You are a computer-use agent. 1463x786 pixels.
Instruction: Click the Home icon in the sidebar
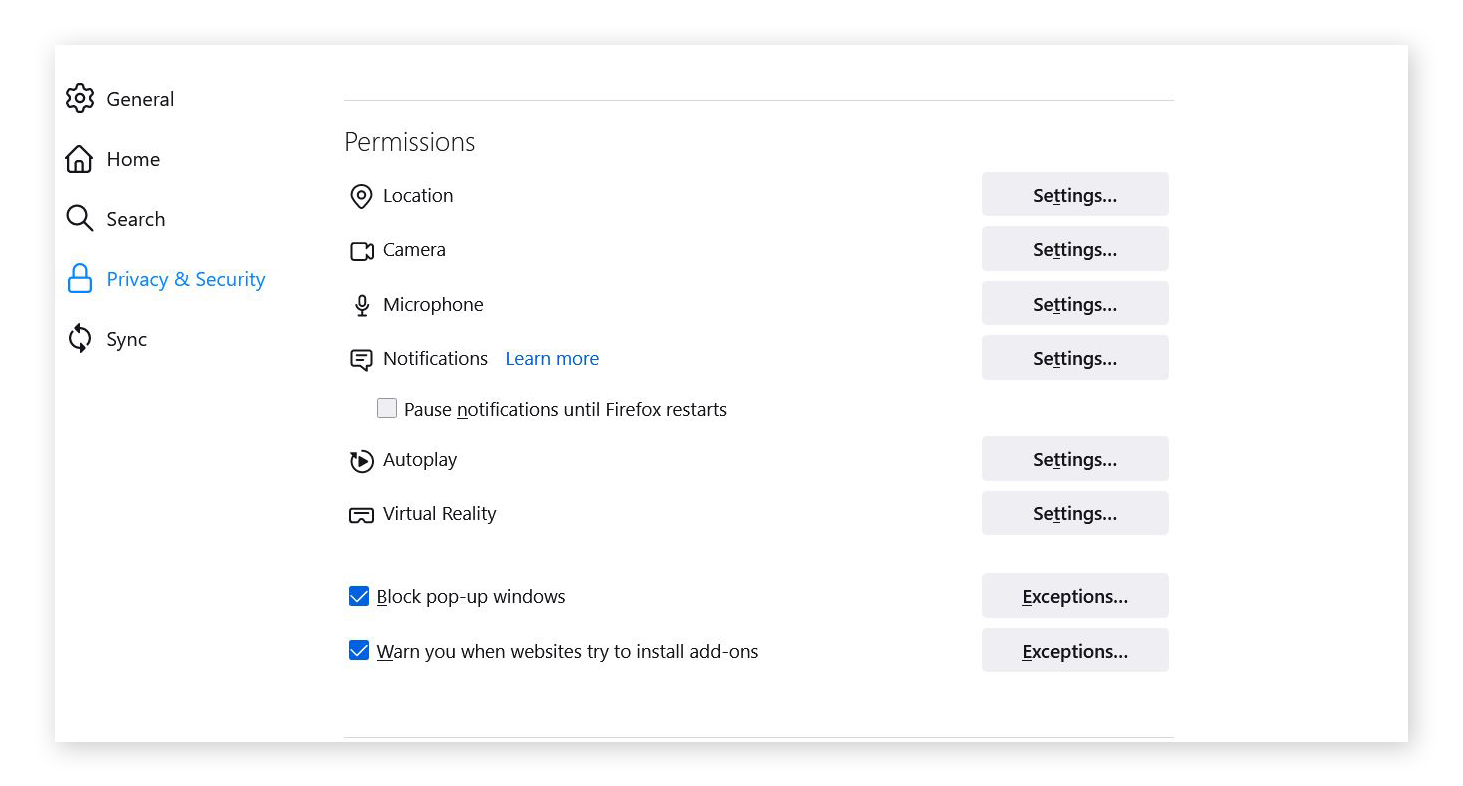79,159
